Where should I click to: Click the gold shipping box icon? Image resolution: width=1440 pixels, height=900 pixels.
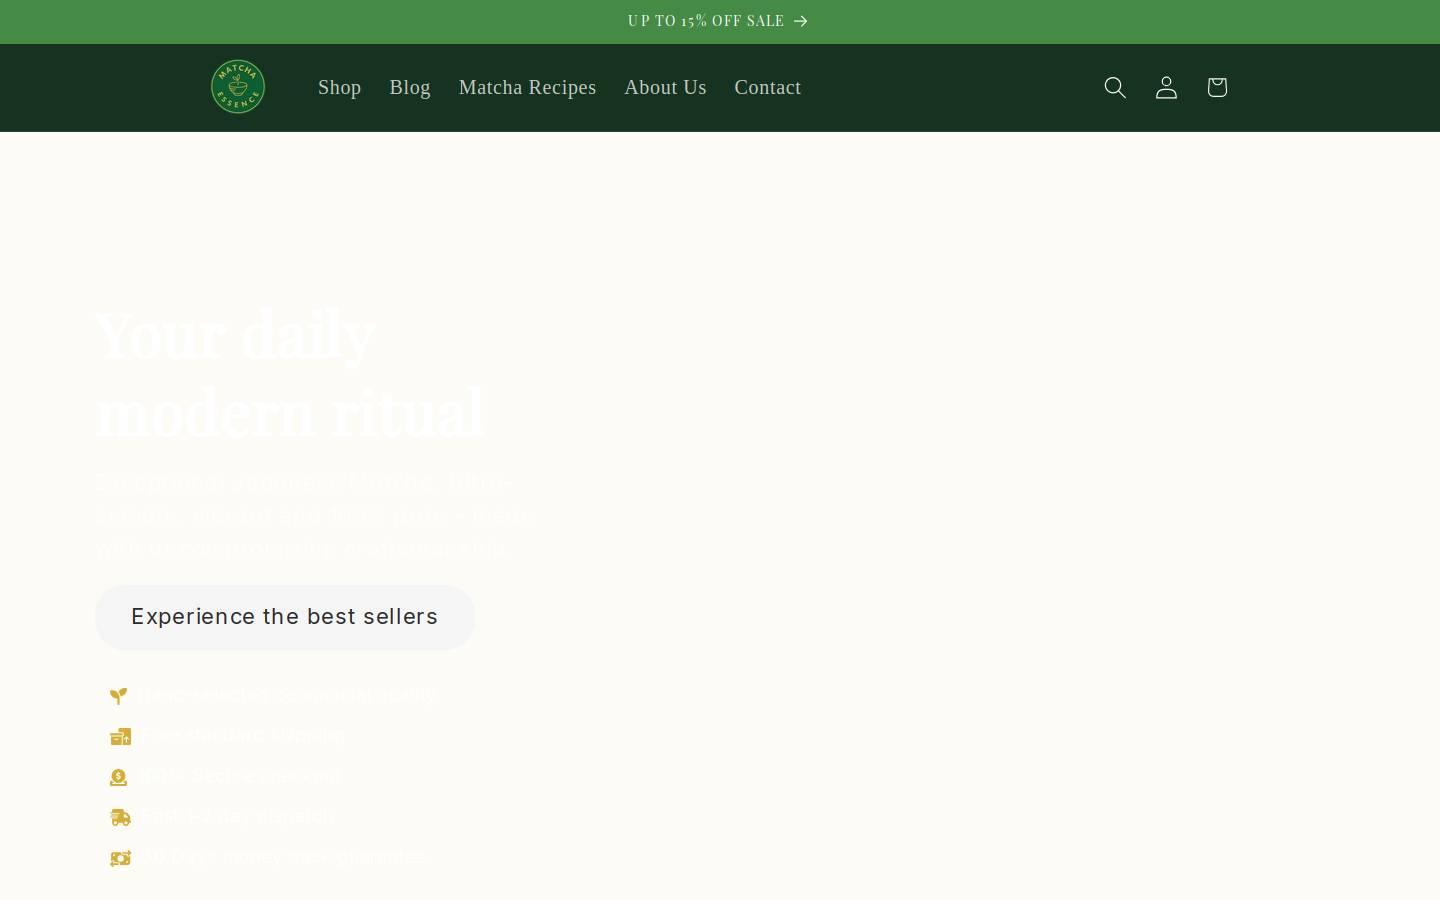pyautogui.click(x=120, y=737)
